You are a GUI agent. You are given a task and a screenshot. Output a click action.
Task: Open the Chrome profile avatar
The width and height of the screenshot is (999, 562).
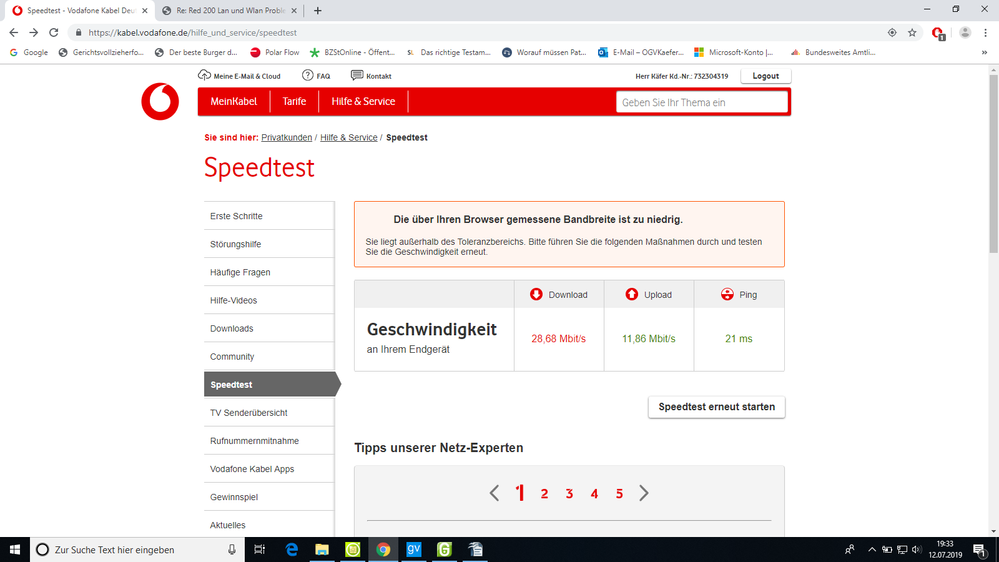tap(965, 32)
